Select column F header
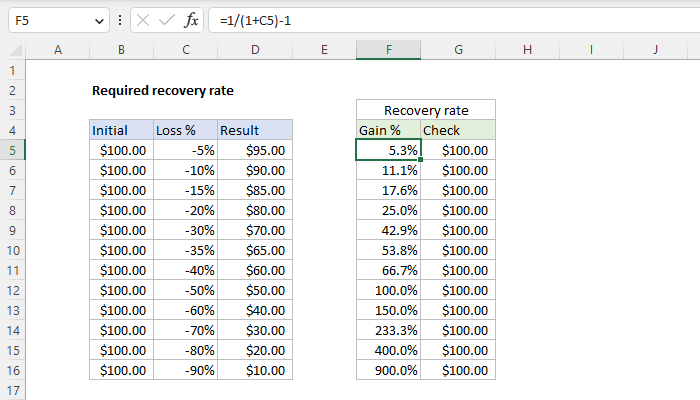The image size is (700, 400). click(x=388, y=50)
